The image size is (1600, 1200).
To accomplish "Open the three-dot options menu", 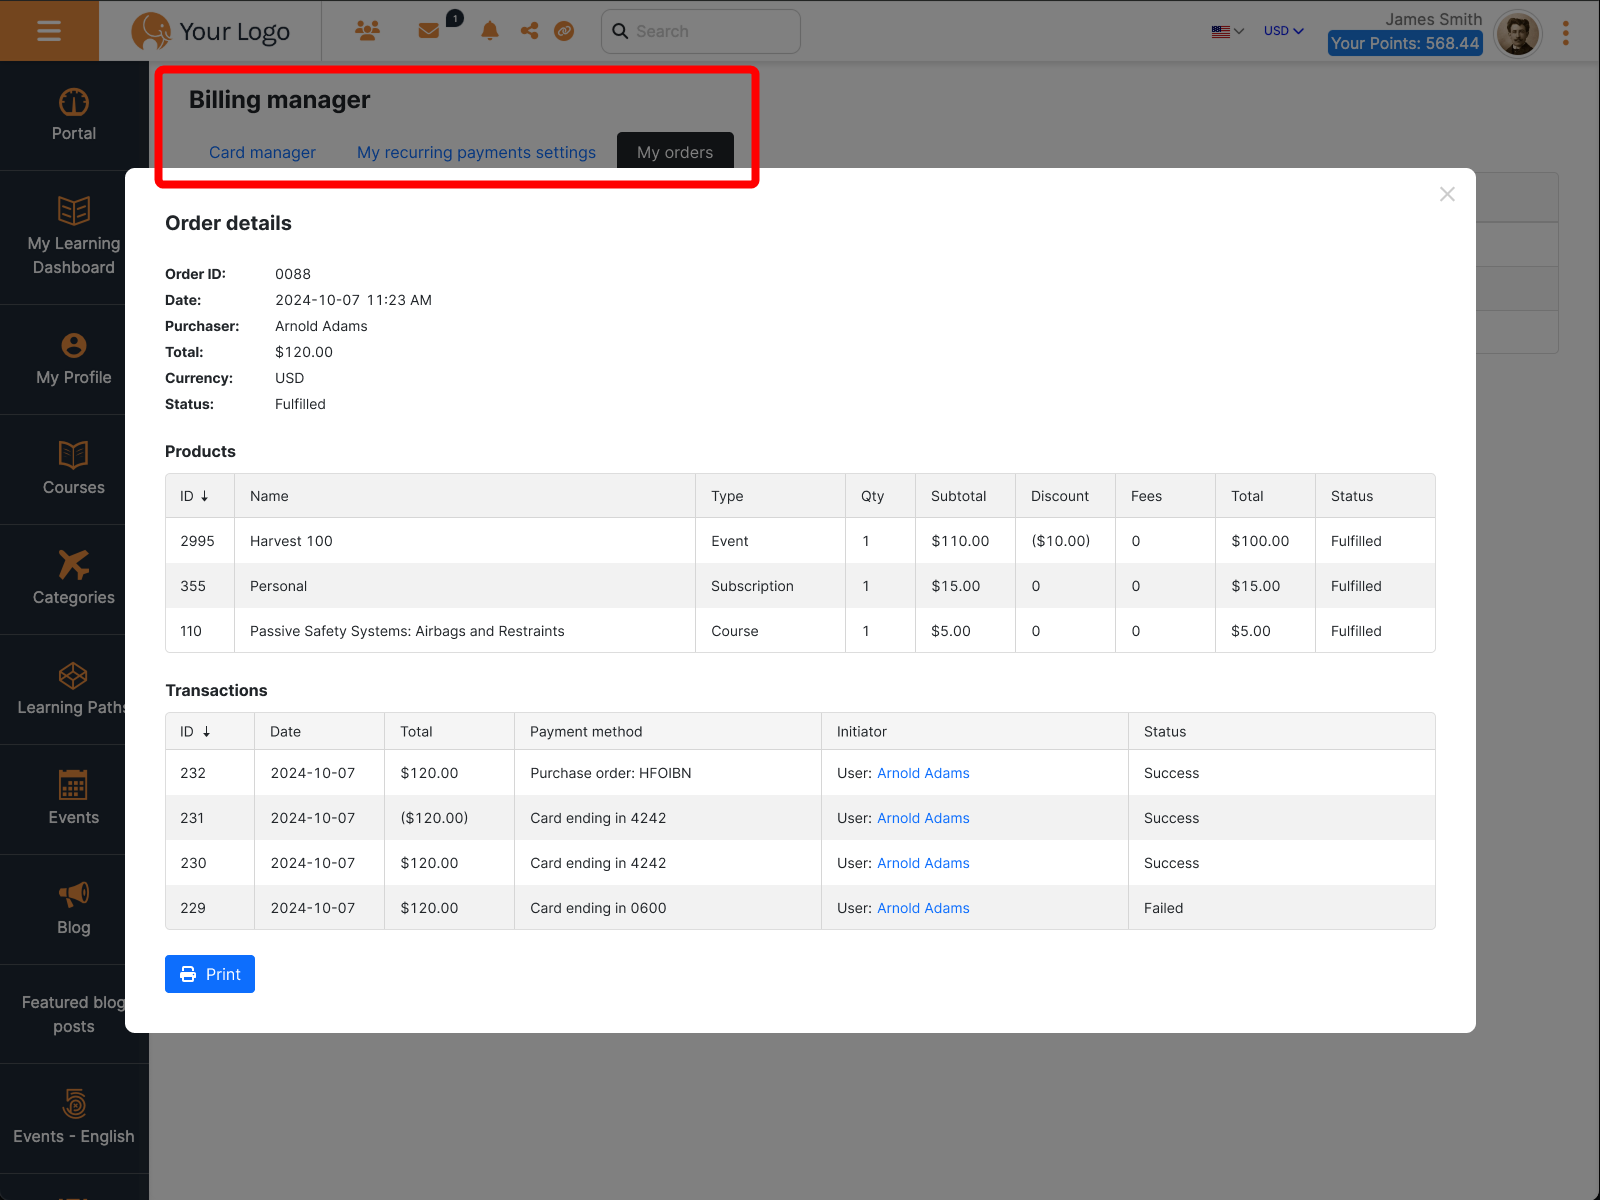I will click(x=1565, y=33).
